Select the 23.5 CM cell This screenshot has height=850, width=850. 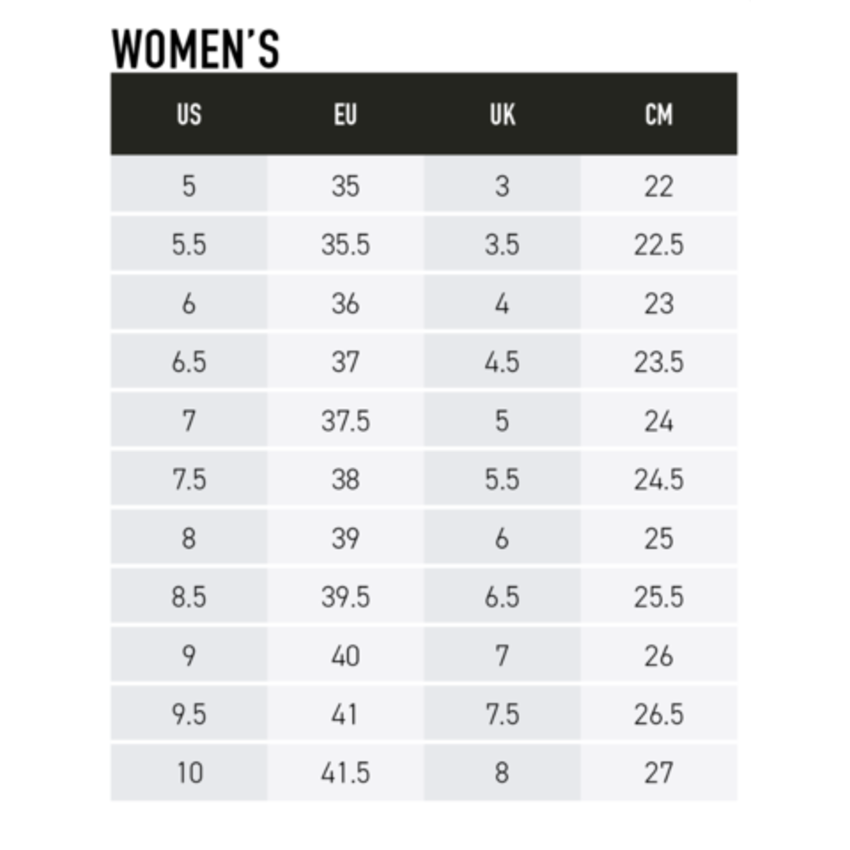pyautogui.click(x=659, y=361)
